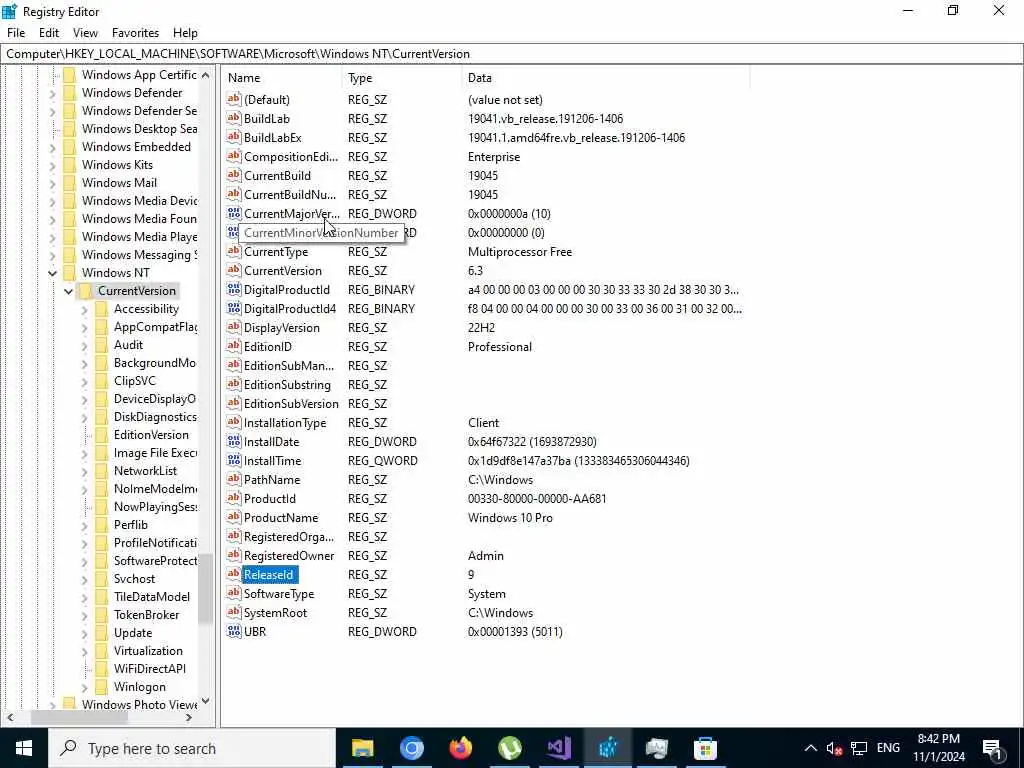Open uTorrent from the taskbar
1024x768 pixels.
(509, 748)
